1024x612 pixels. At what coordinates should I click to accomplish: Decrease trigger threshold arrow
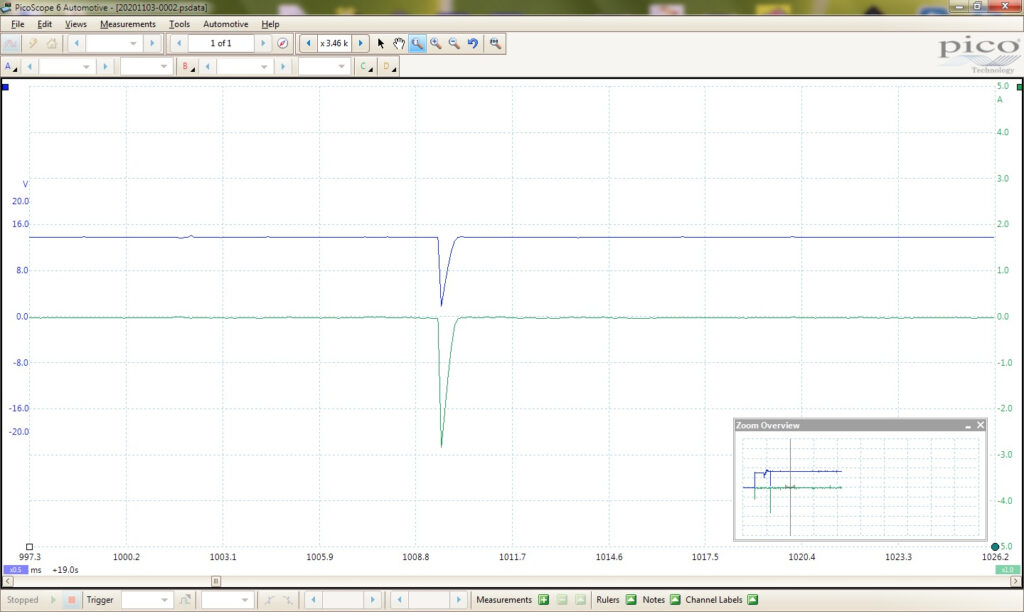[x=313, y=600]
